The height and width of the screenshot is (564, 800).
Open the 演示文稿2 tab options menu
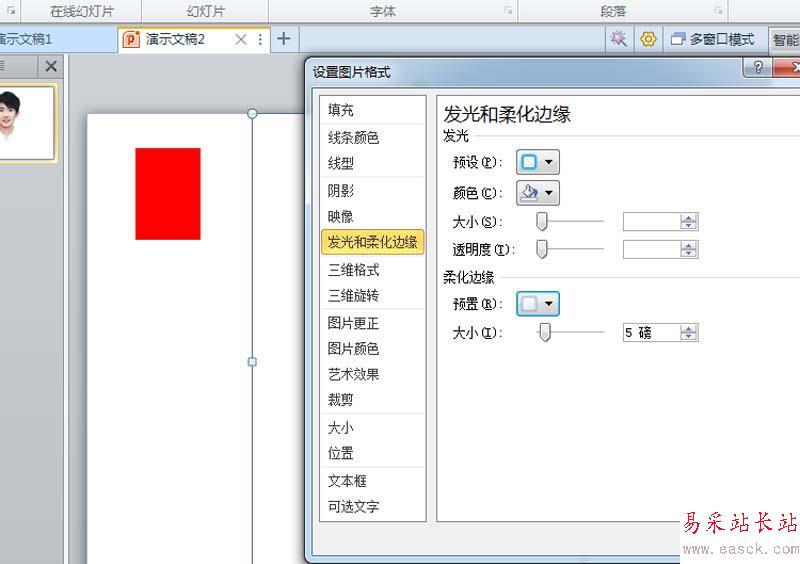pyautogui.click(x=260, y=39)
